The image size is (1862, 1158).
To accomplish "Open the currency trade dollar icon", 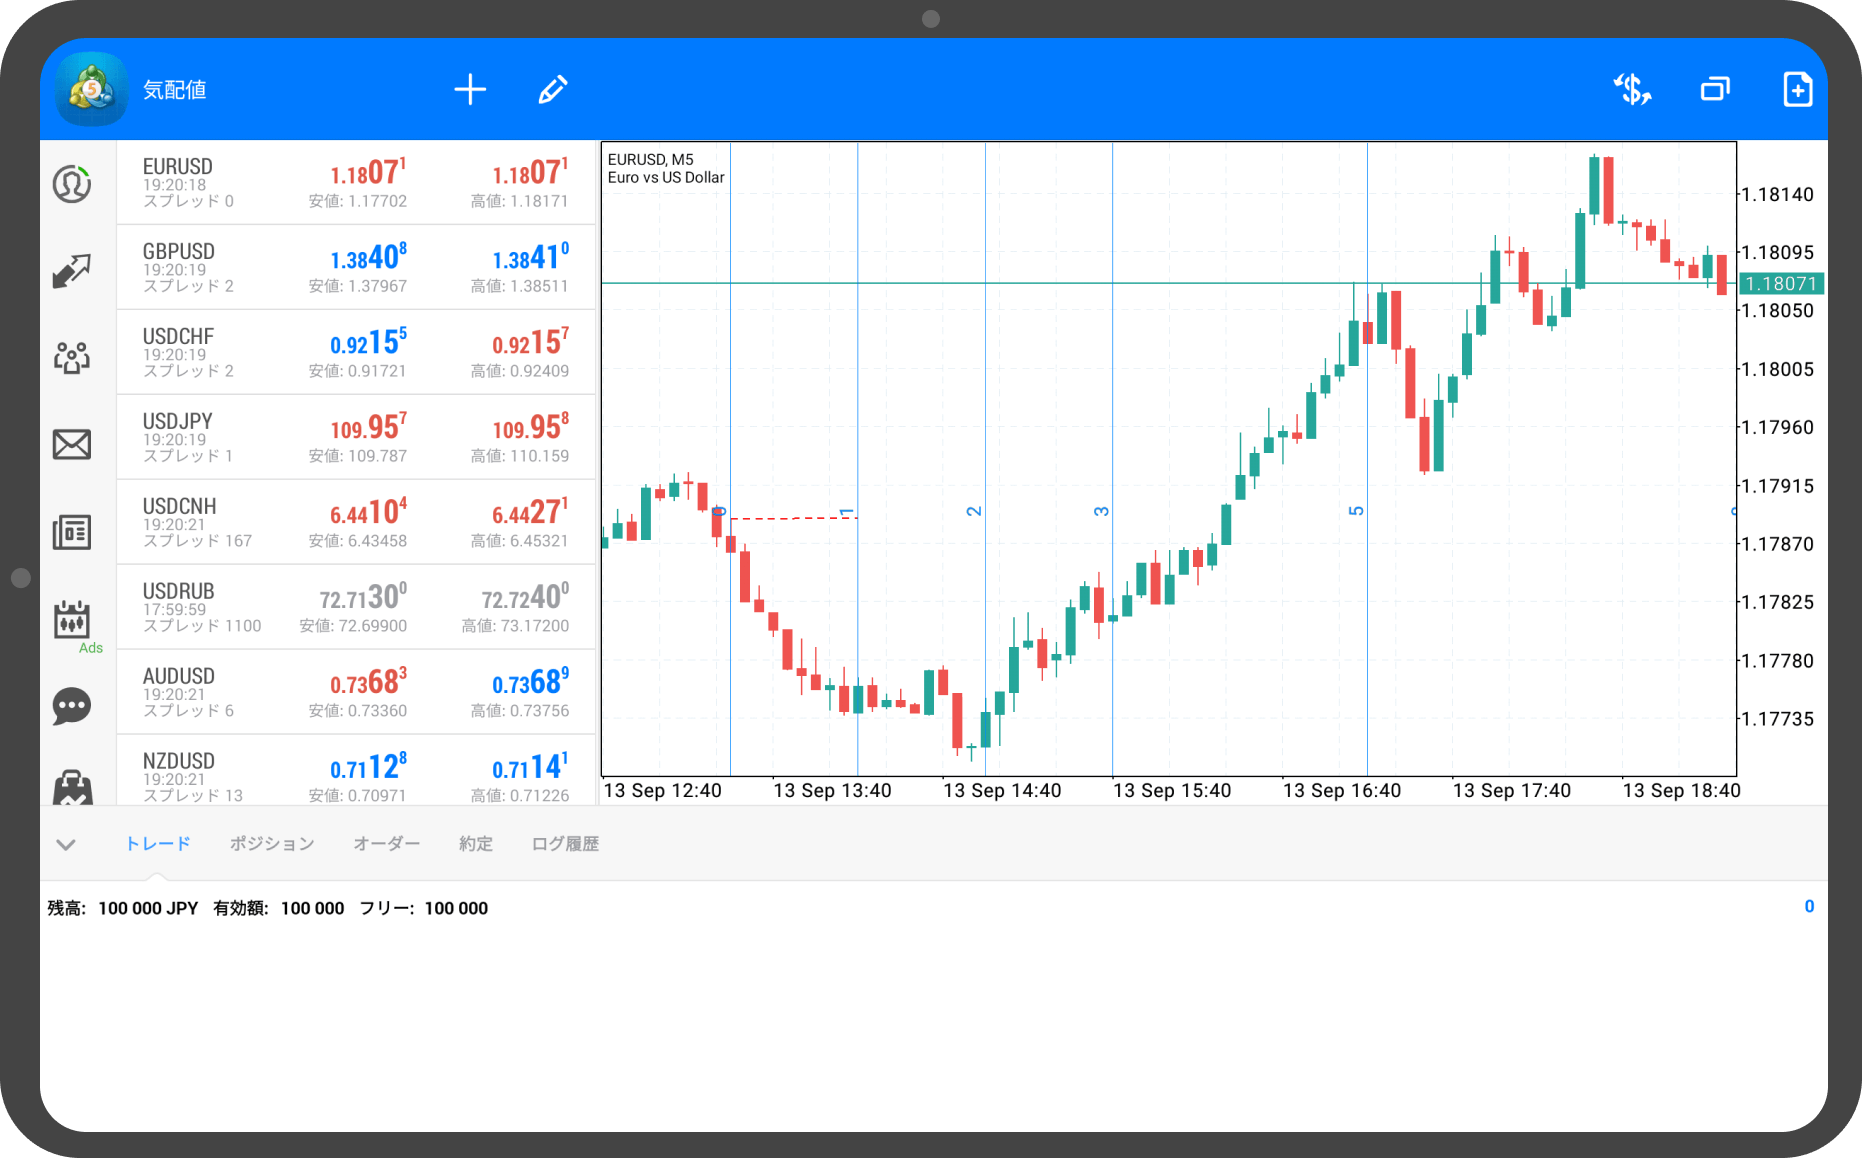I will click(1632, 90).
